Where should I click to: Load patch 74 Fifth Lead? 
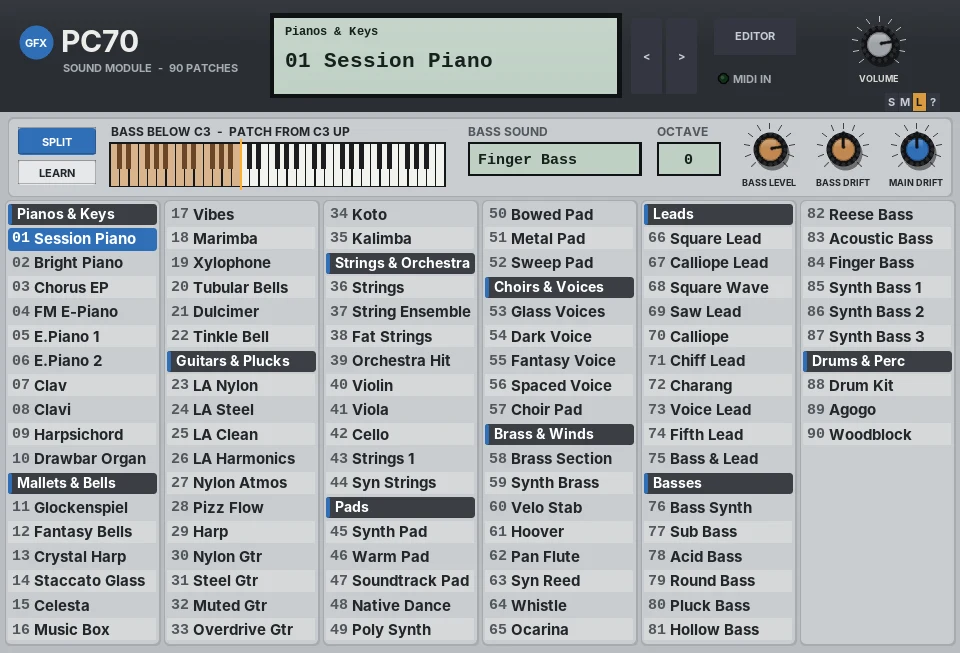point(719,435)
